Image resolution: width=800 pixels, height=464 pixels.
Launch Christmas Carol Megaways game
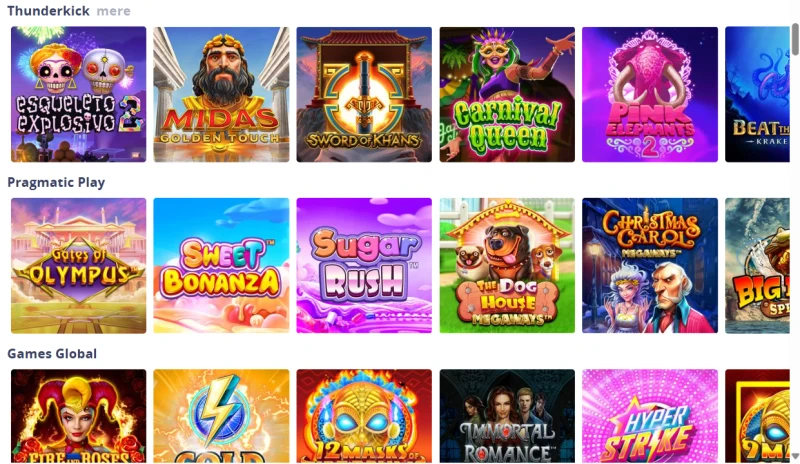[650, 265]
